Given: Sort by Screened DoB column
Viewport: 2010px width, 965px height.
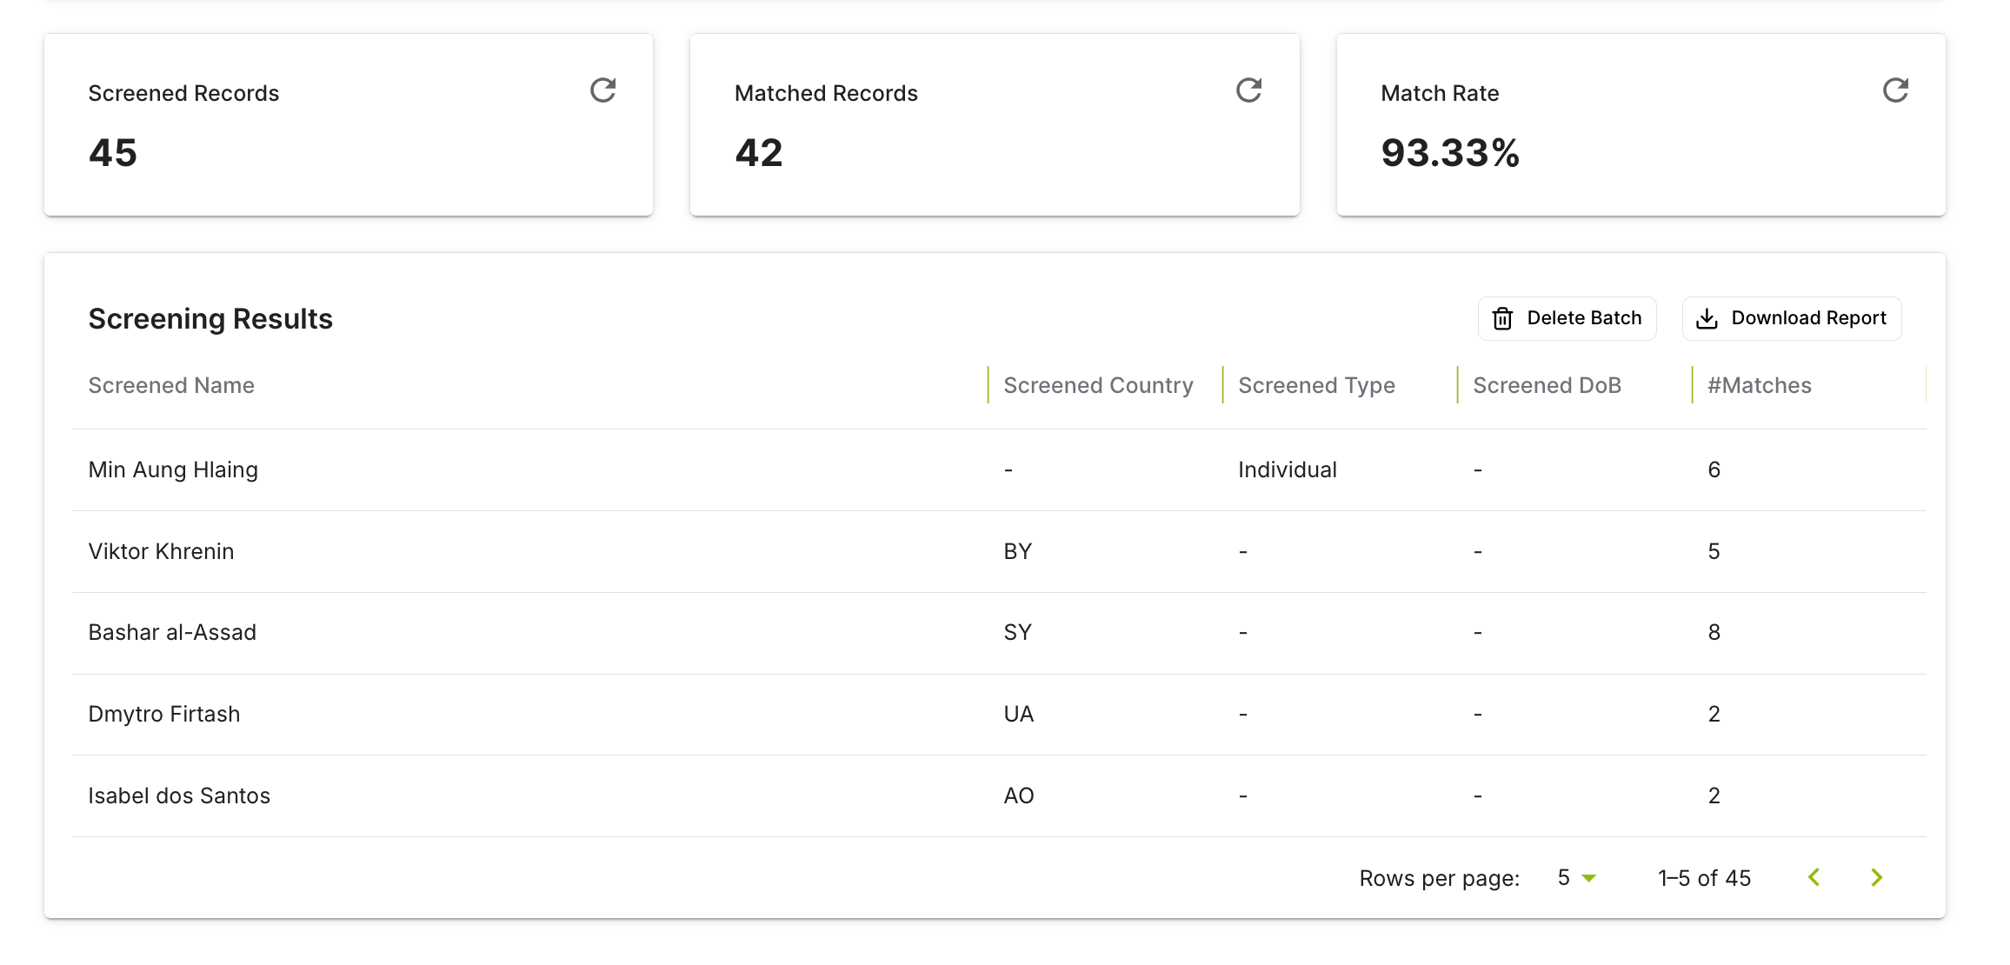Looking at the screenshot, I should 1546,386.
